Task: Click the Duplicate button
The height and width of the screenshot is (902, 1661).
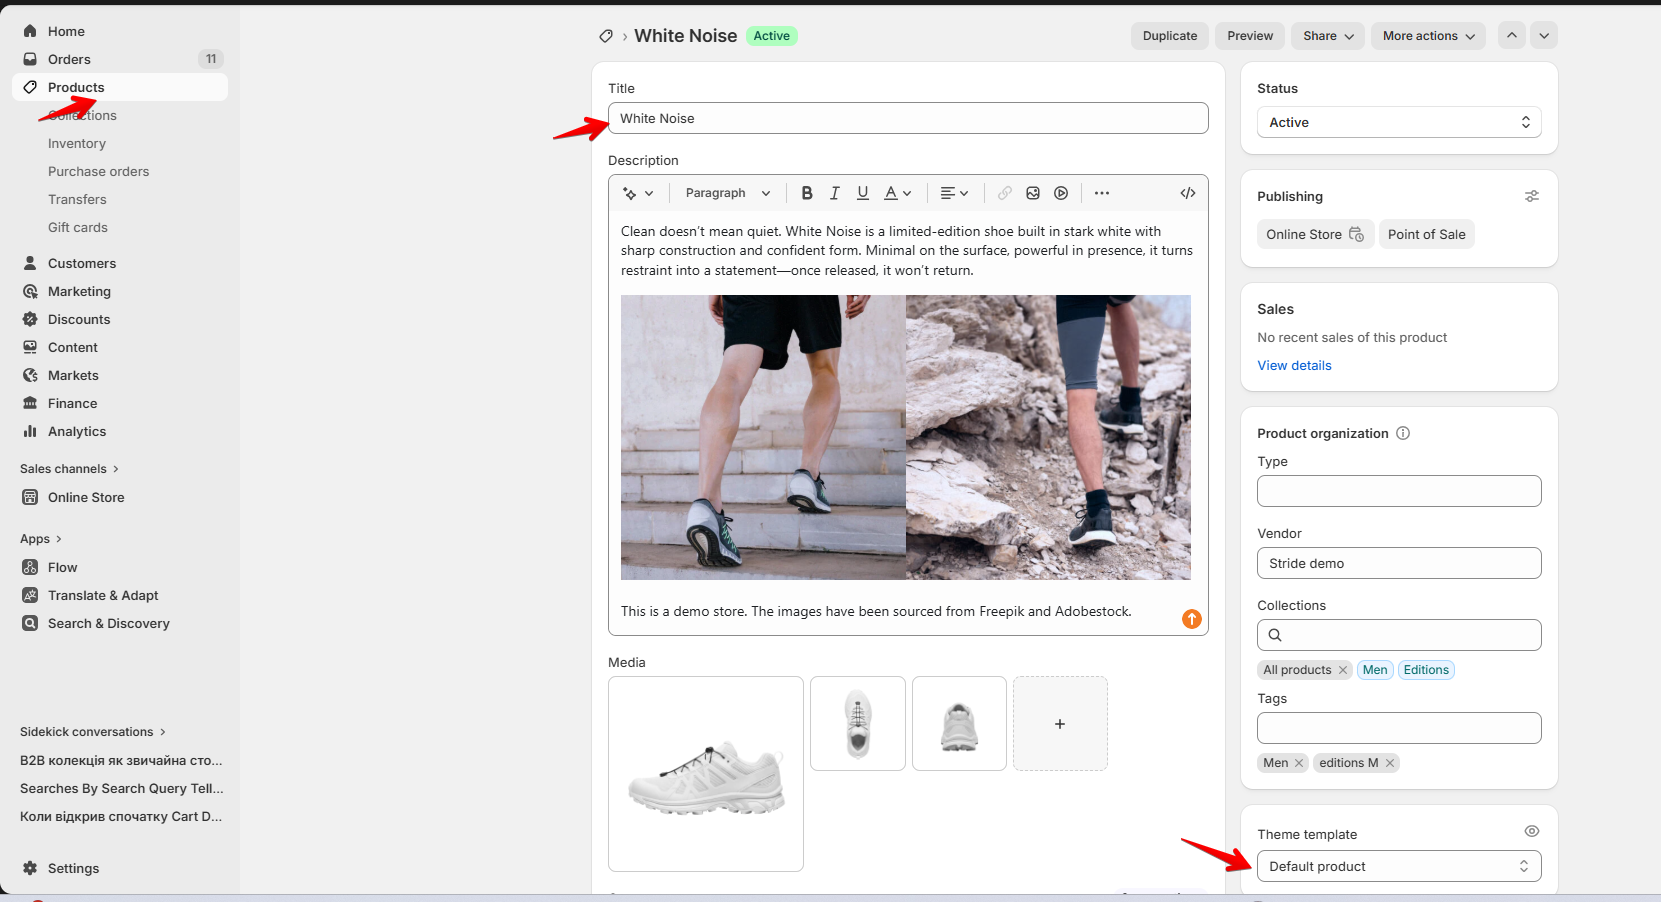Action: pos(1169,36)
